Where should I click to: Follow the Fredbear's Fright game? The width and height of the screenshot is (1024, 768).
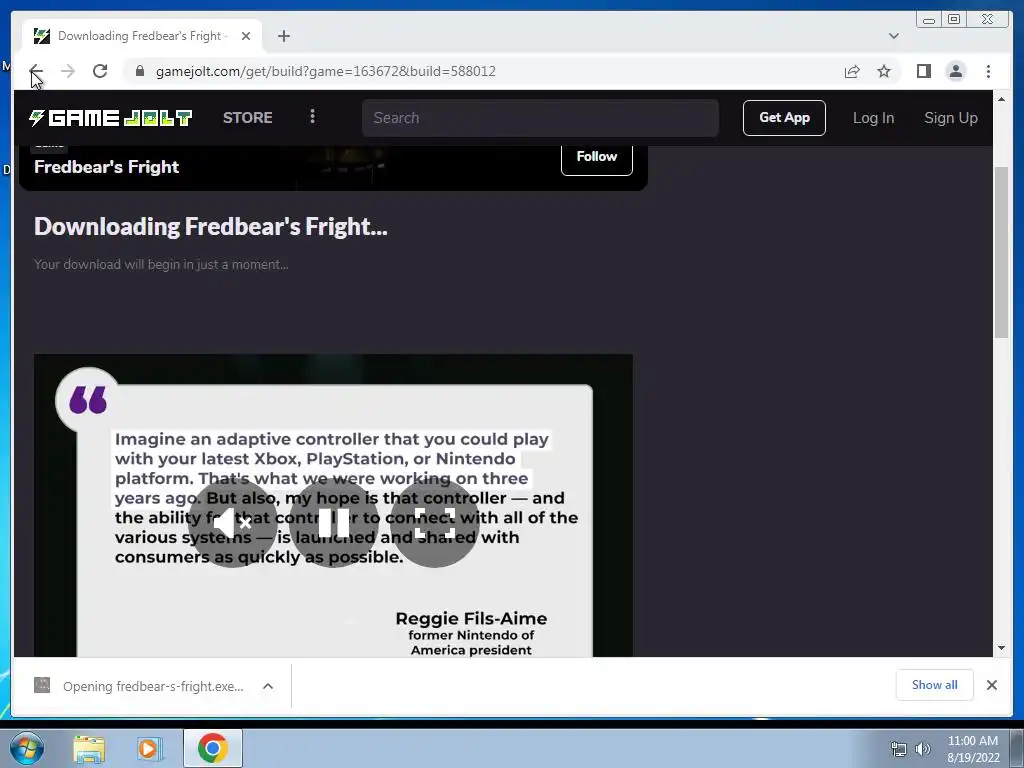(596, 158)
